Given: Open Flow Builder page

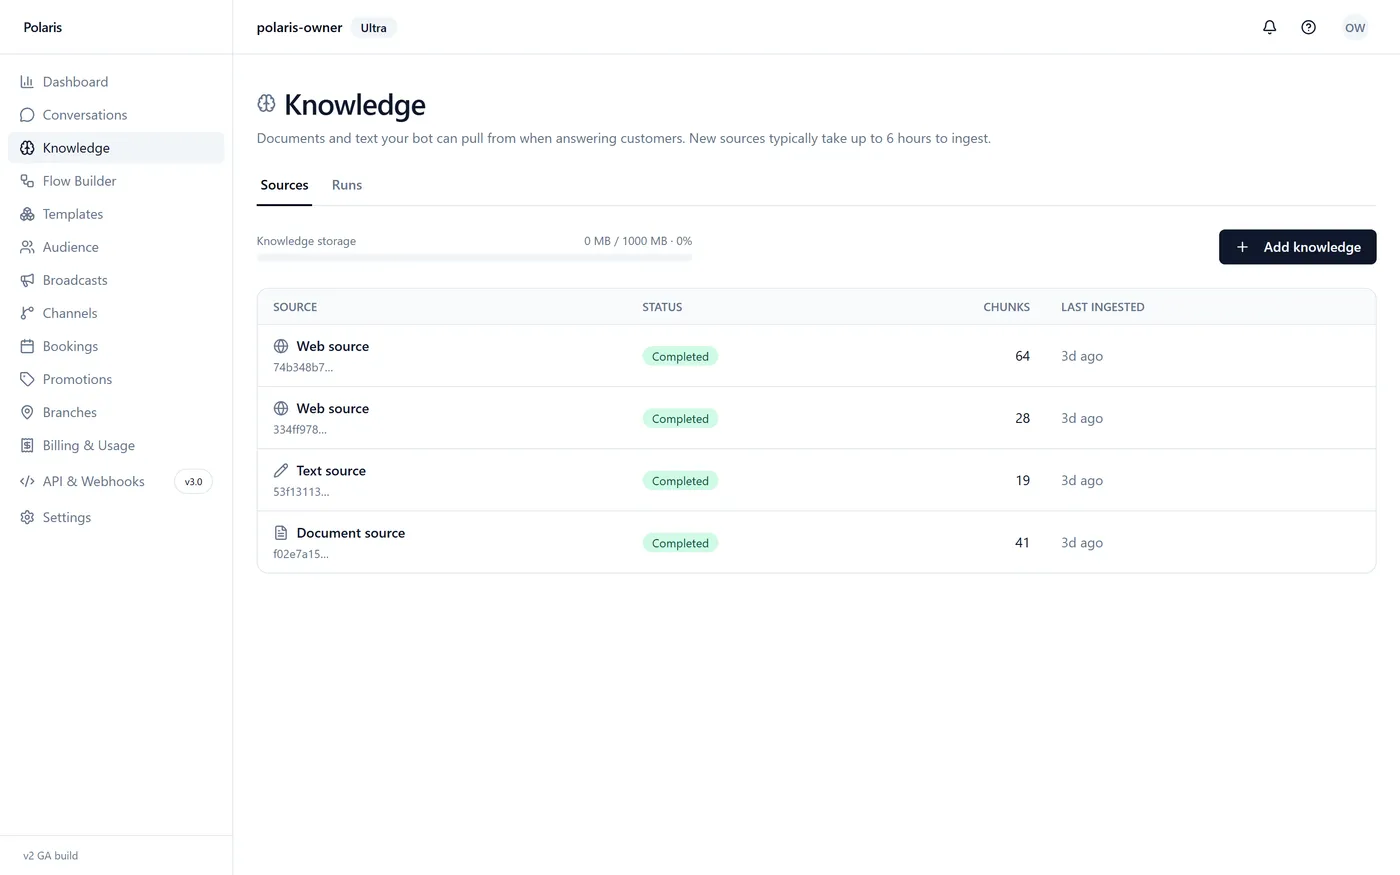Looking at the screenshot, I should click(116, 181).
